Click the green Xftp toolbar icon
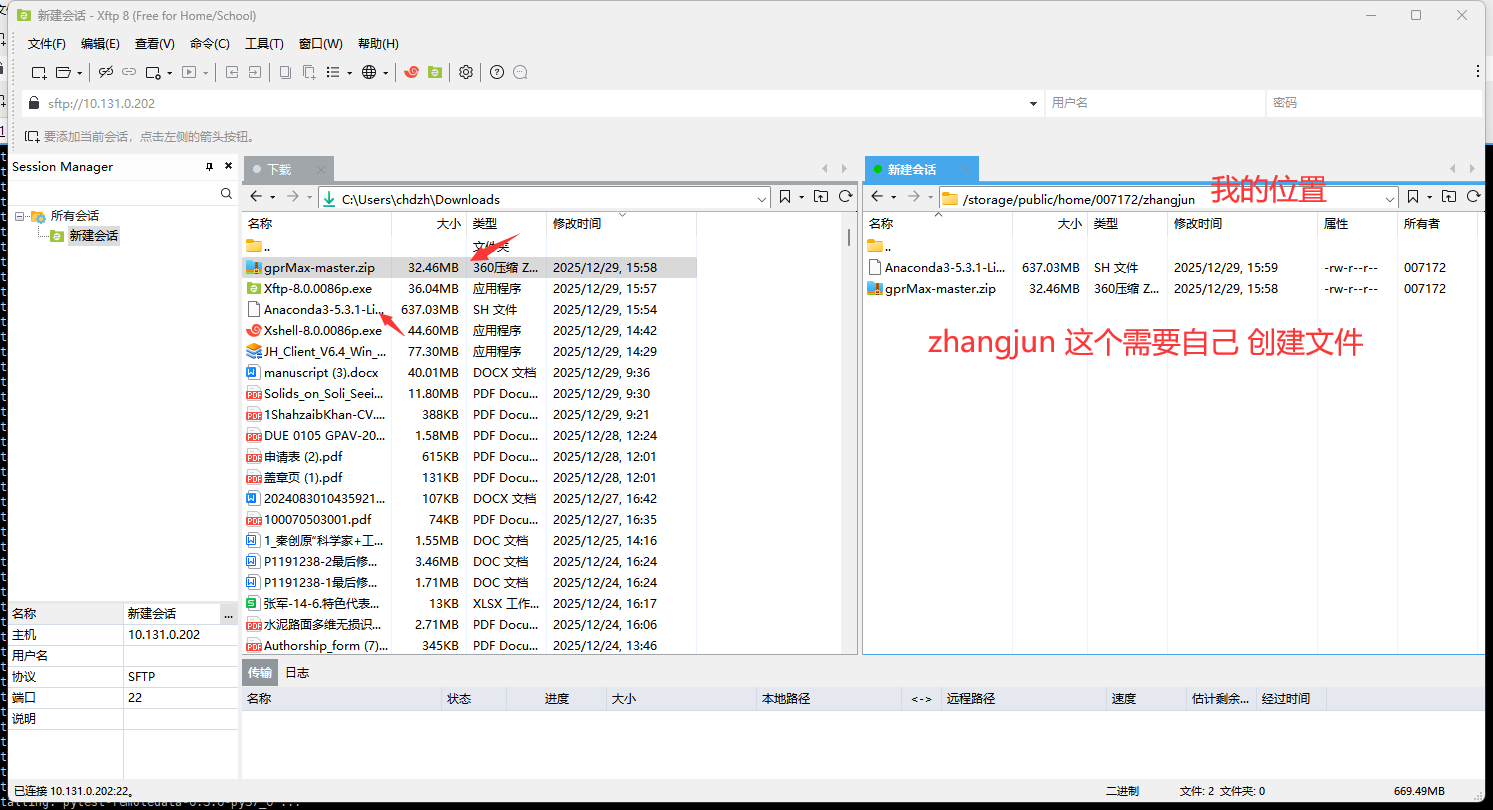The image size is (1493, 810). pyautogui.click(x=434, y=72)
